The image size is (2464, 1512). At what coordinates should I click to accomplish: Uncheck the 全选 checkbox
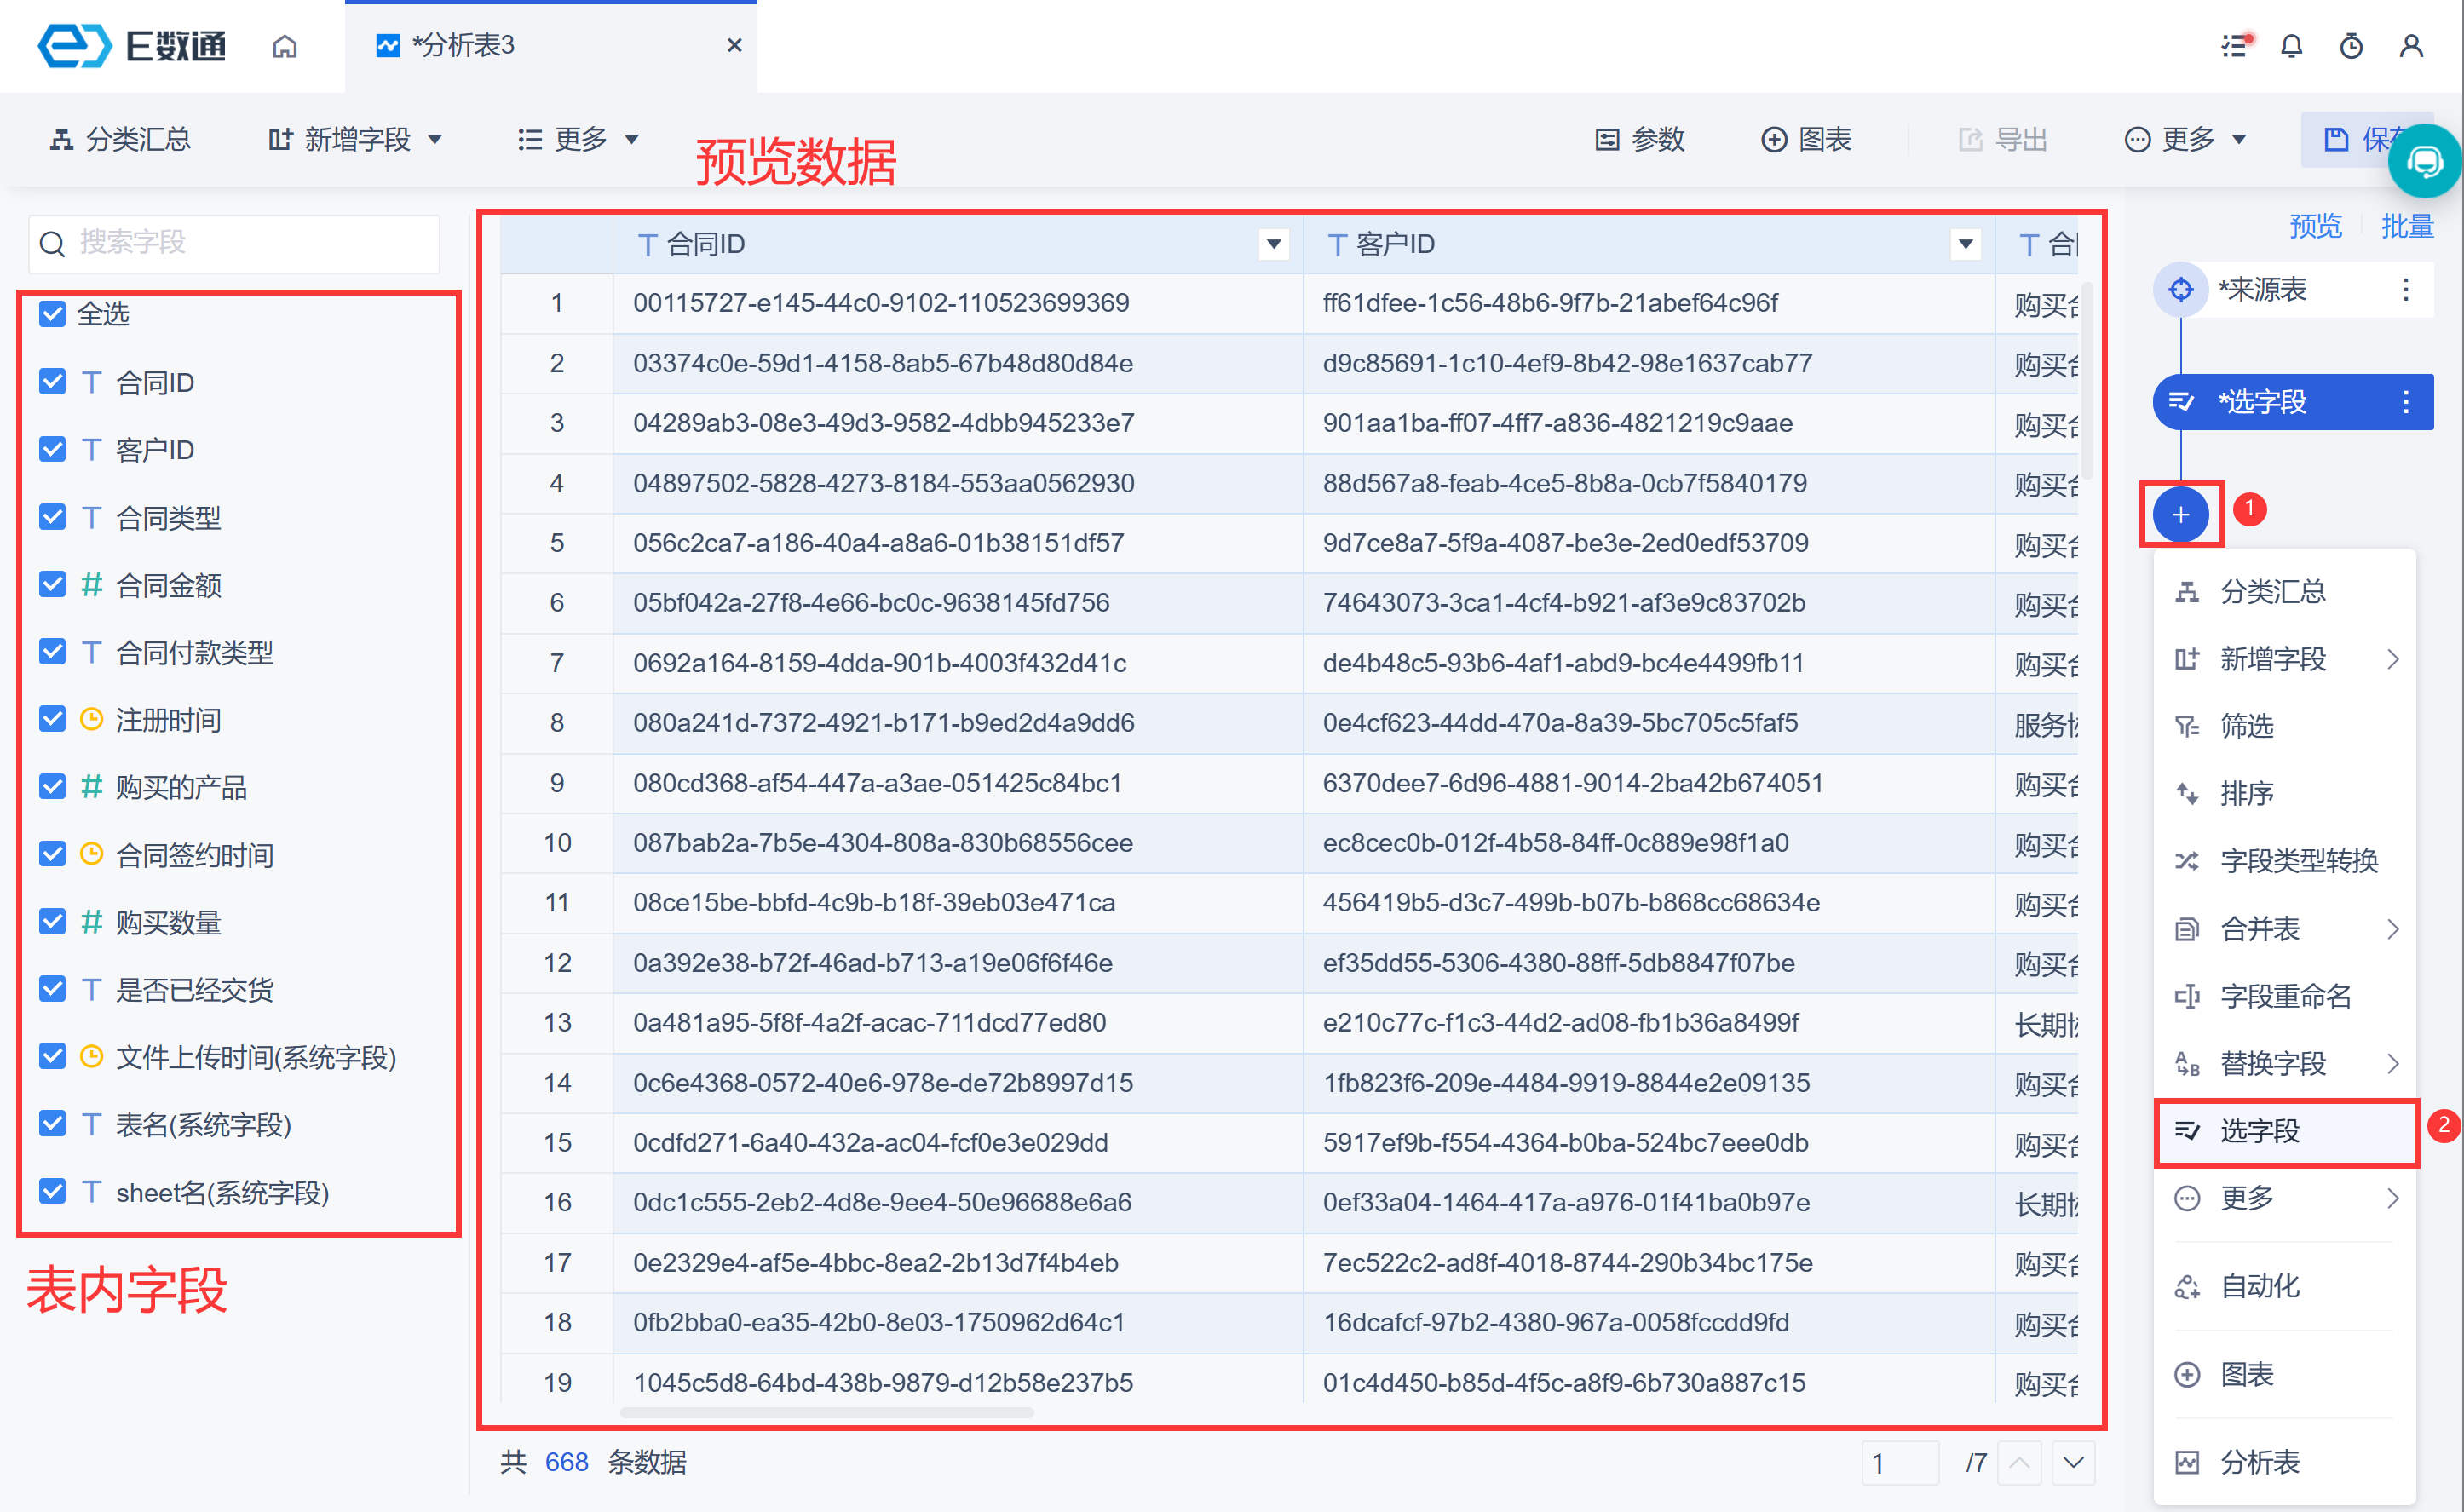[52, 314]
